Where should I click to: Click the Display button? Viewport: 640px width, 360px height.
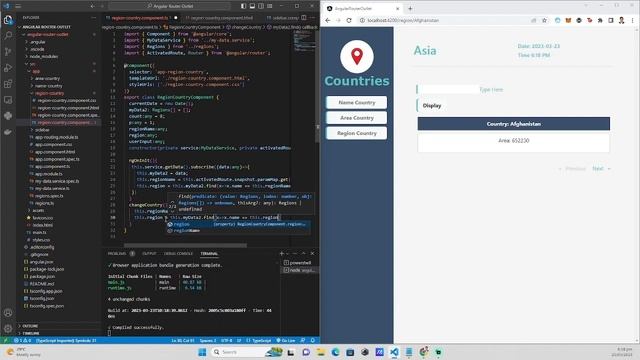(x=431, y=105)
